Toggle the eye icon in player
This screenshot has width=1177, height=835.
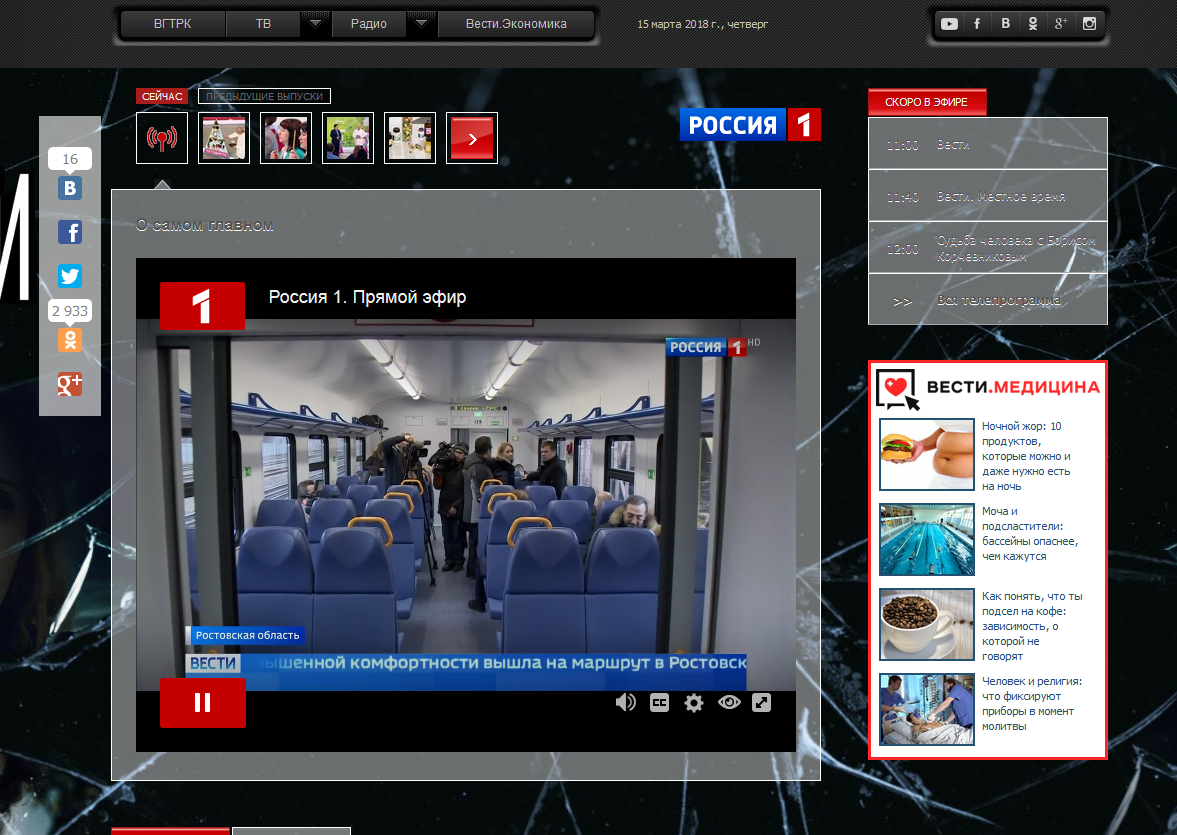(x=728, y=703)
